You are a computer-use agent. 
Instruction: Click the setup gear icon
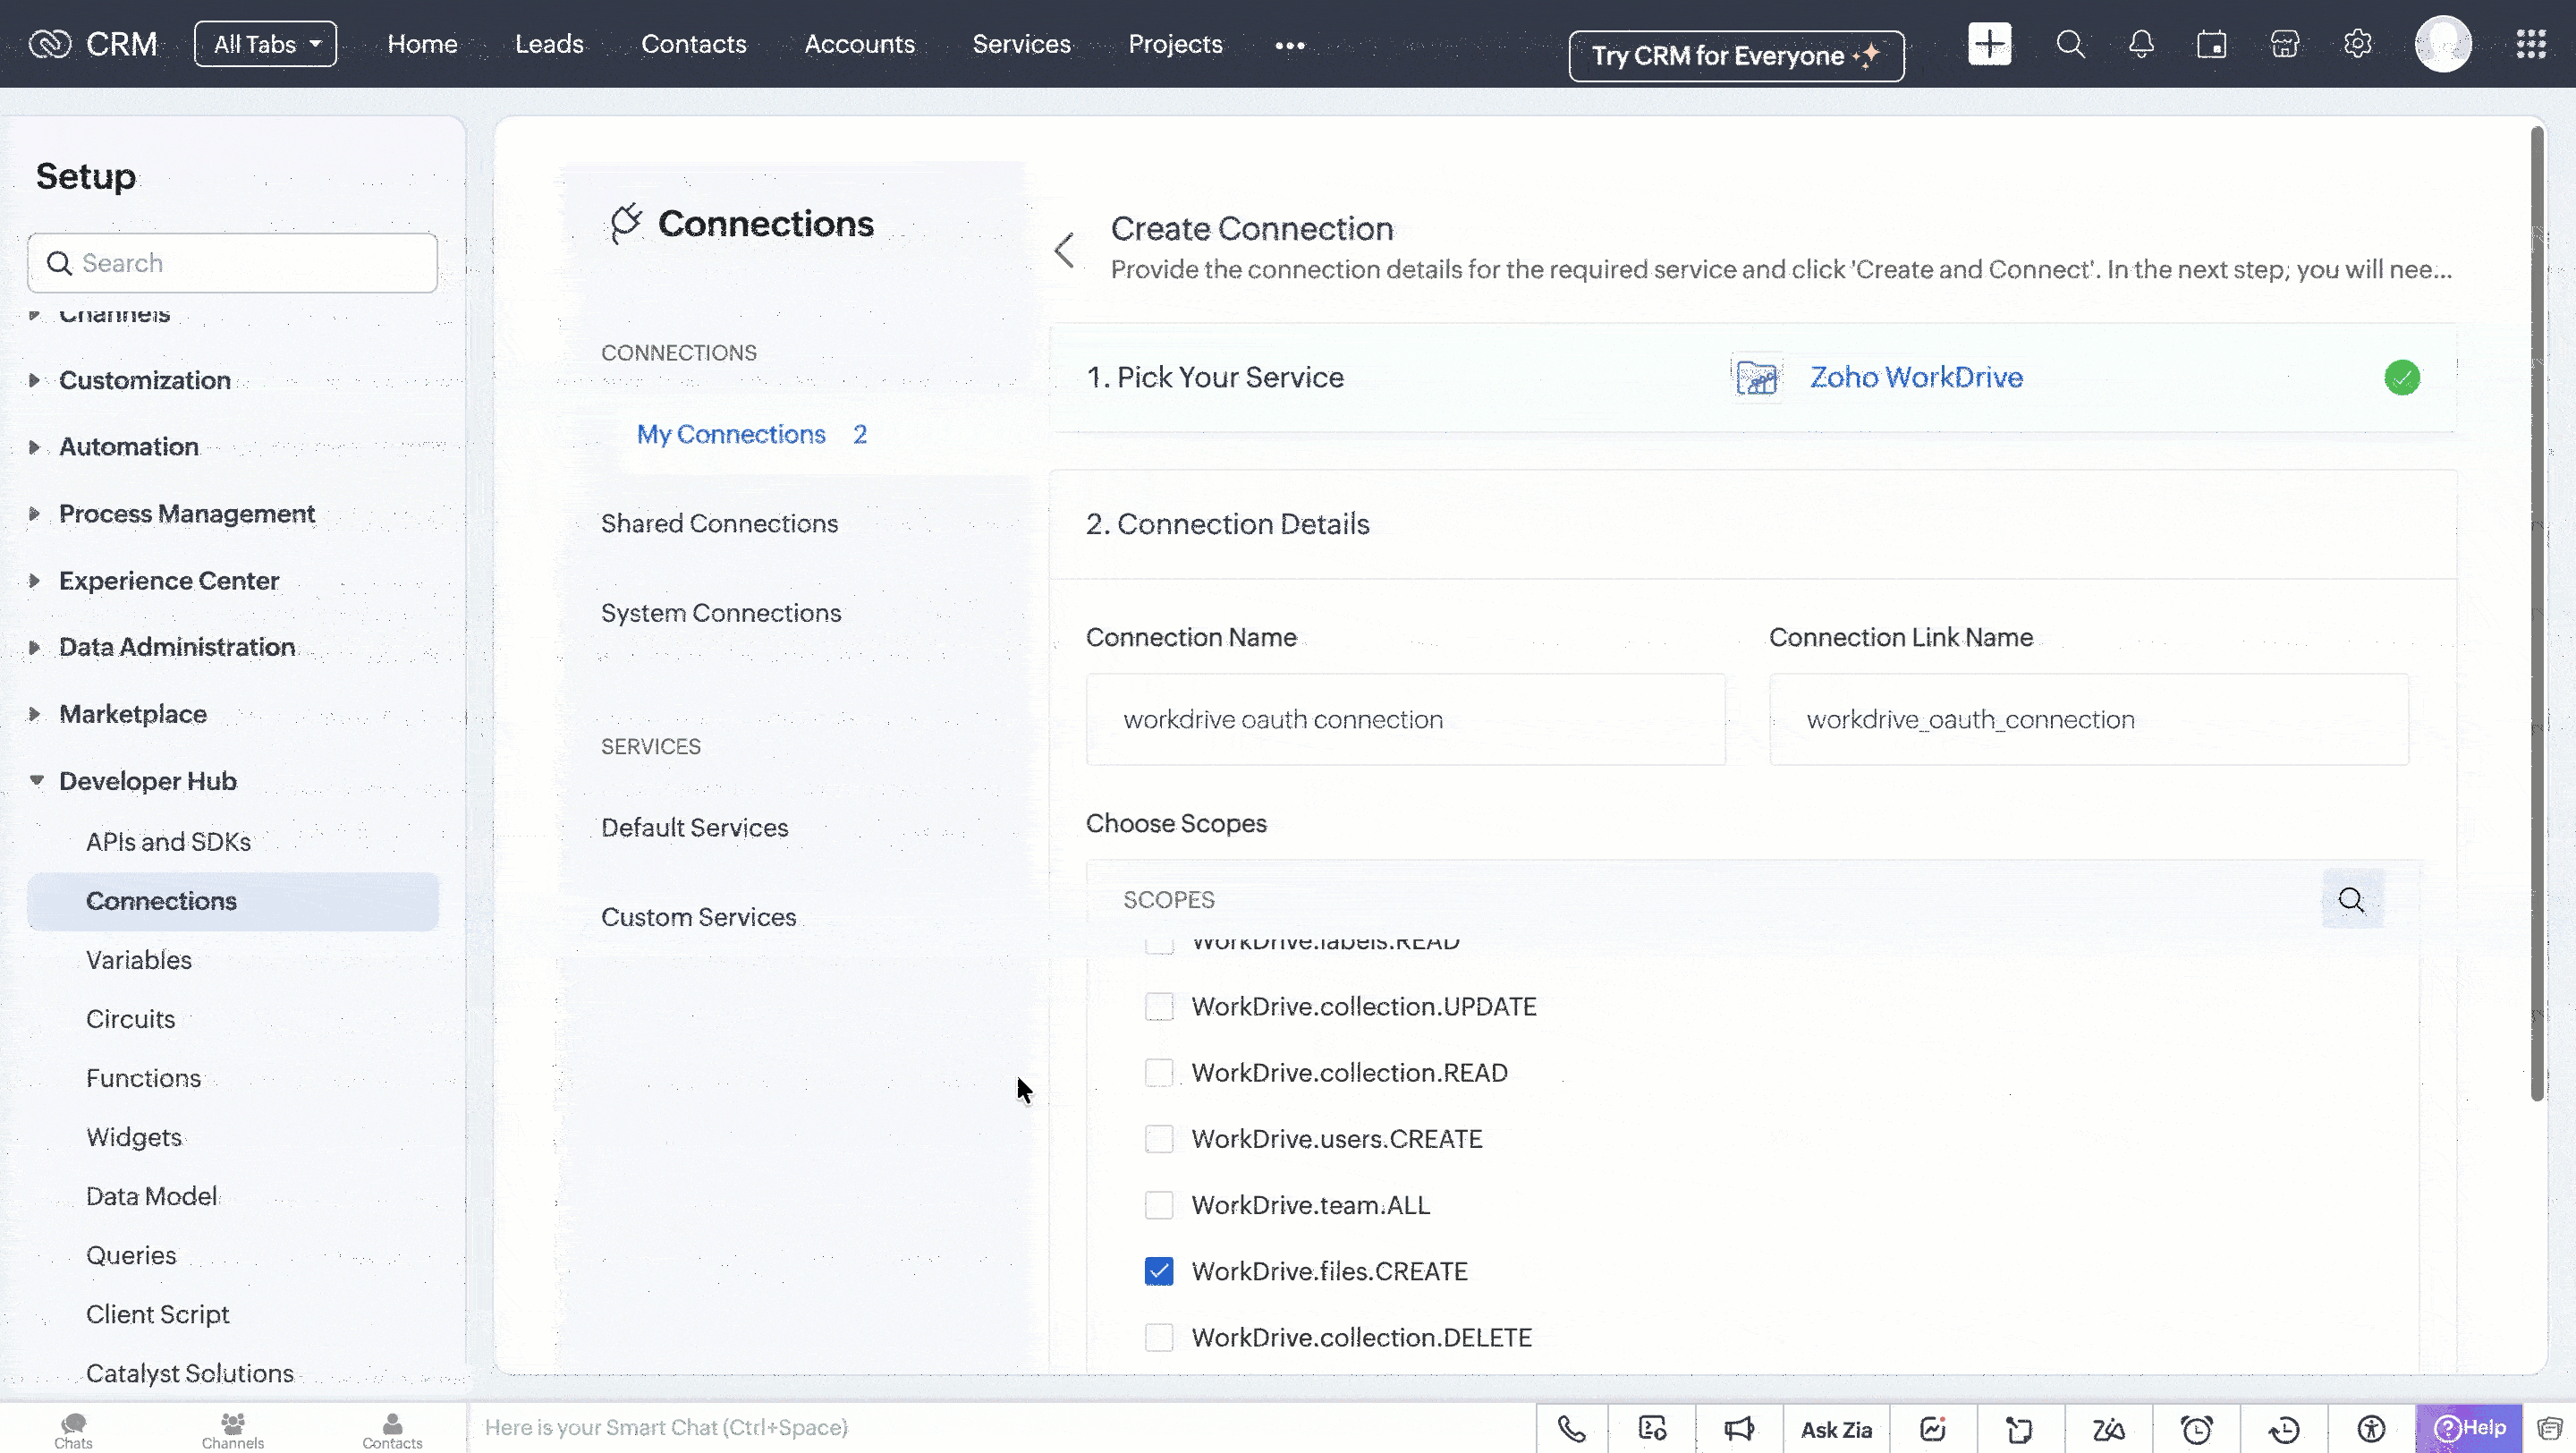point(2357,44)
